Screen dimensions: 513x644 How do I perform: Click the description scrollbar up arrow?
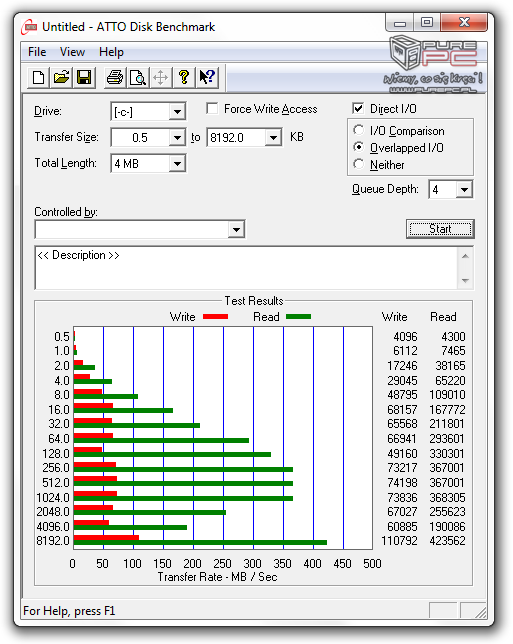465,256
